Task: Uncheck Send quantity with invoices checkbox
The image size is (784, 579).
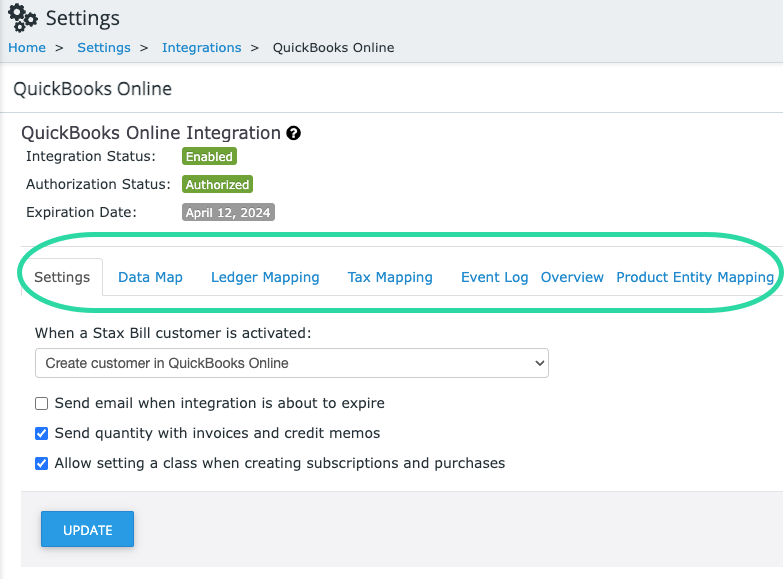Action: [42, 434]
